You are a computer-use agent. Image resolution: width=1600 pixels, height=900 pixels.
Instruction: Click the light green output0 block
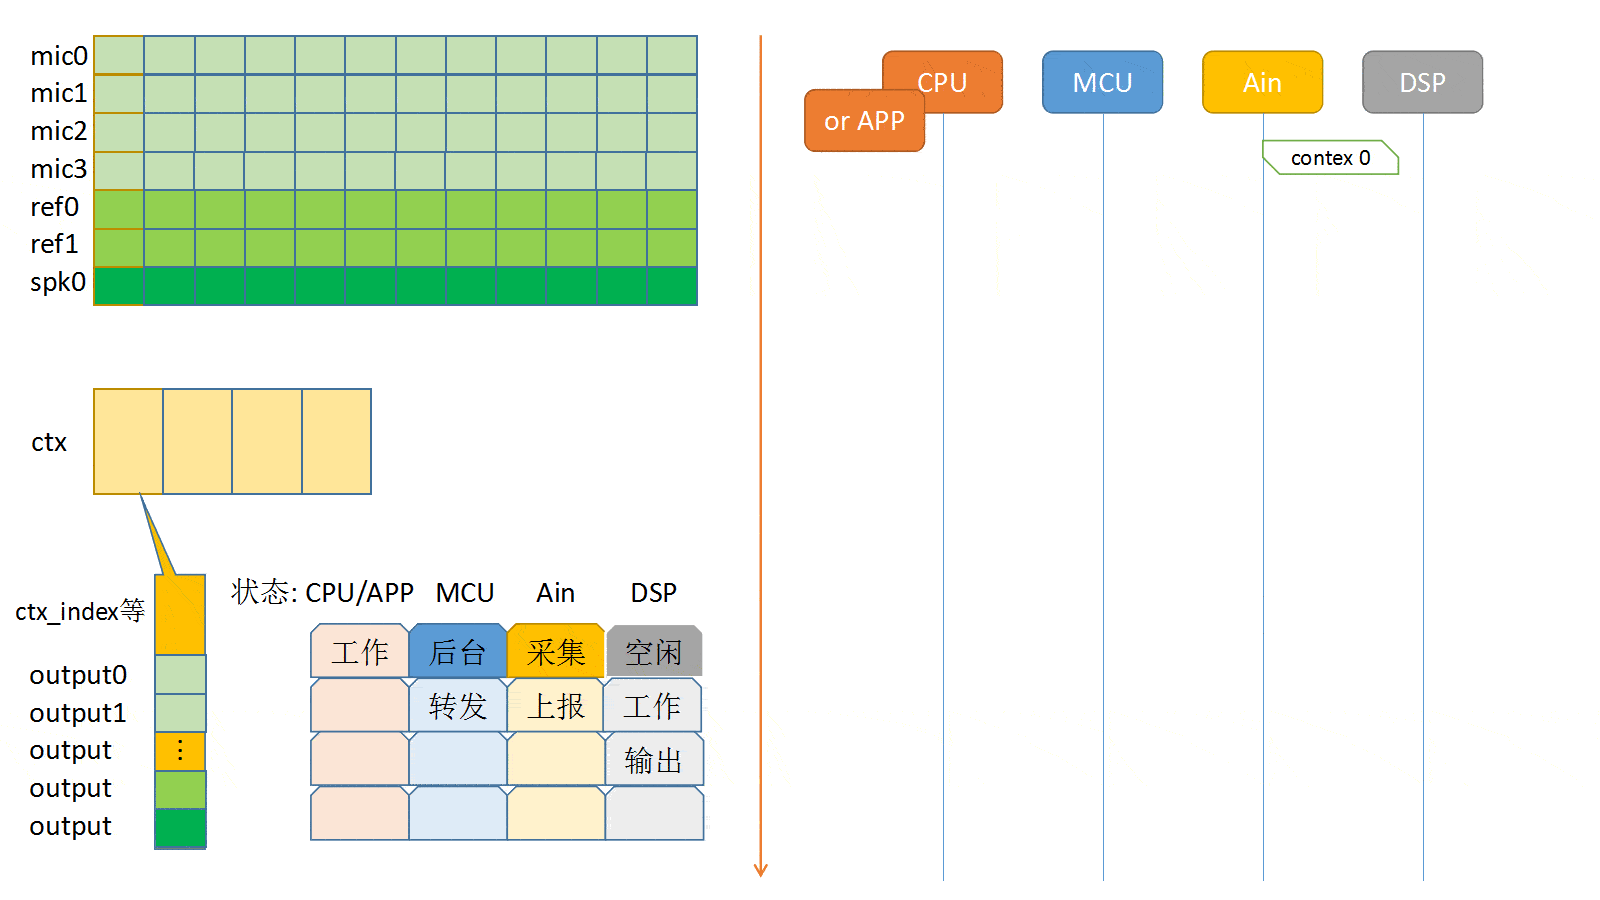[x=180, y=674]
